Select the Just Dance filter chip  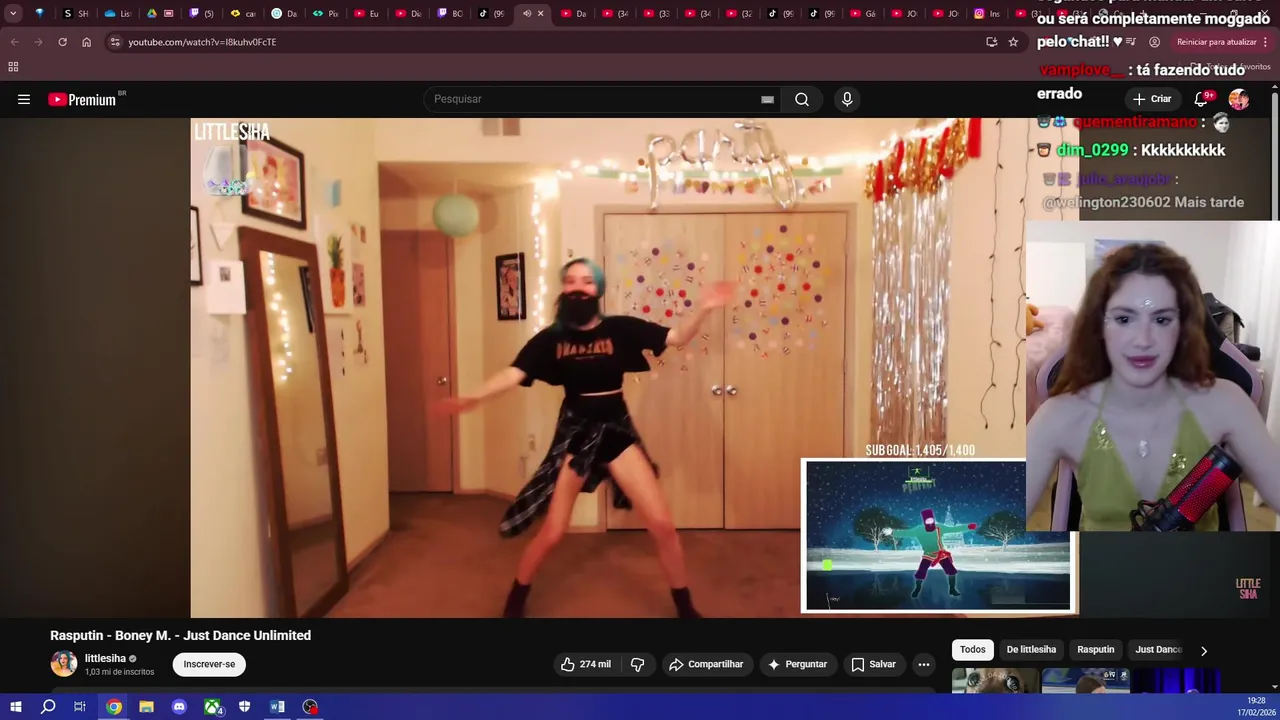click(x=1158, y=650)
